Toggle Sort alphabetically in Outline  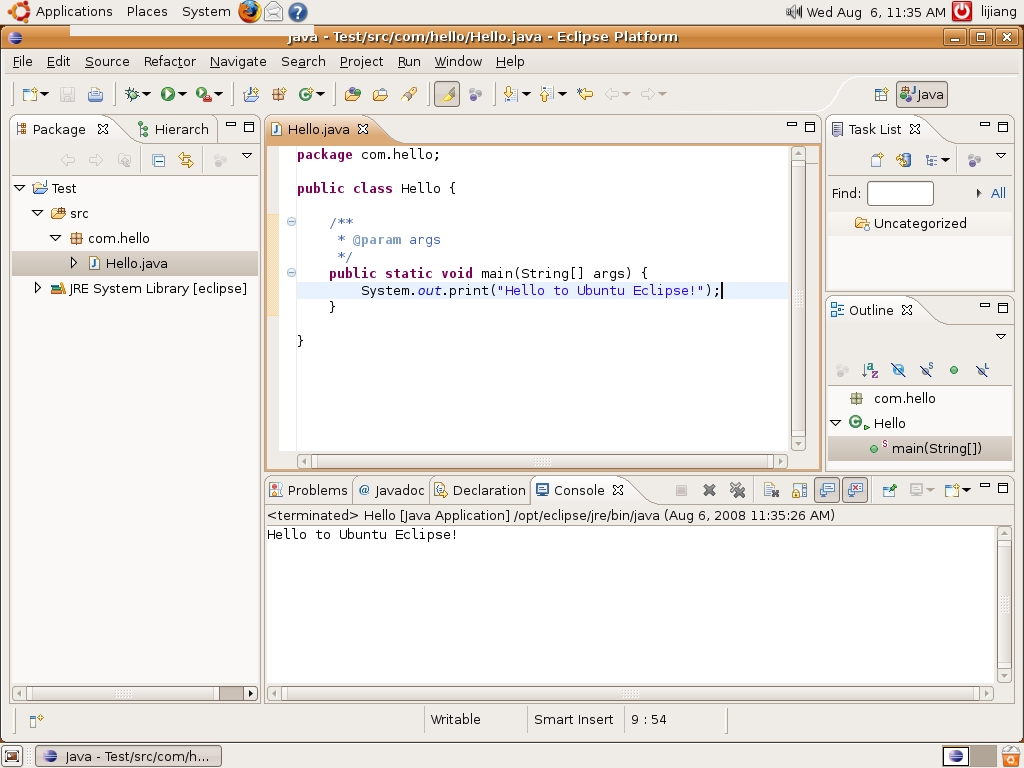click(x=870, y=370)
